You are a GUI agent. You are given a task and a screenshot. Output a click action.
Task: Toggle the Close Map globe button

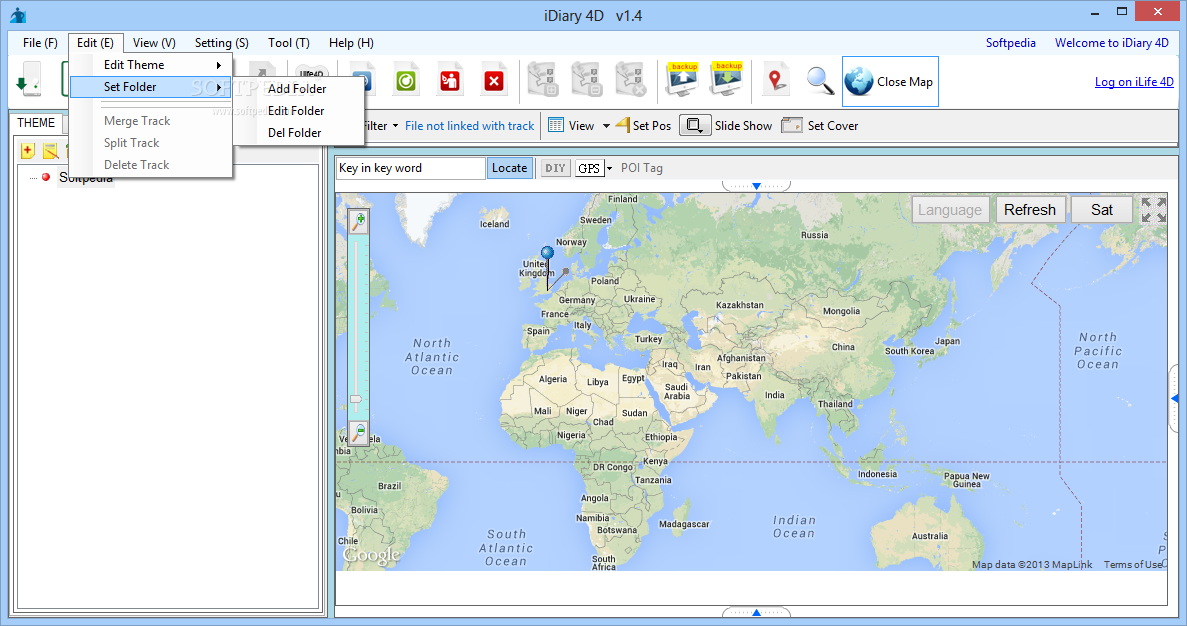tap(890, 81)
